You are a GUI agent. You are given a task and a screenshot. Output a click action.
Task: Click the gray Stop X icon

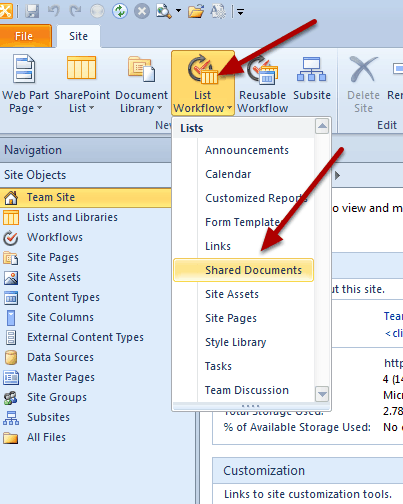(142, 11)
